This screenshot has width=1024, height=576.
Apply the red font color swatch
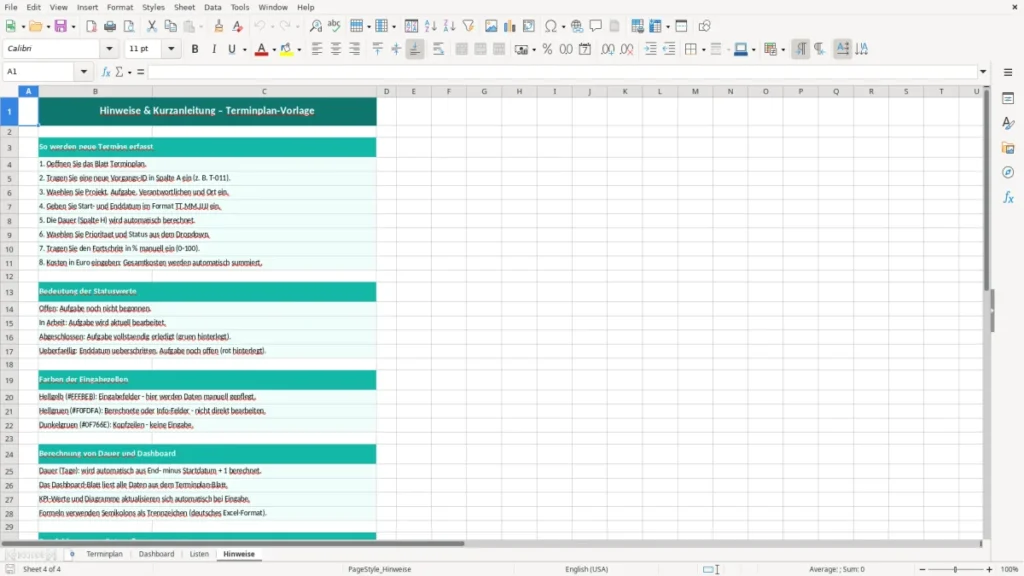(261, 49)
